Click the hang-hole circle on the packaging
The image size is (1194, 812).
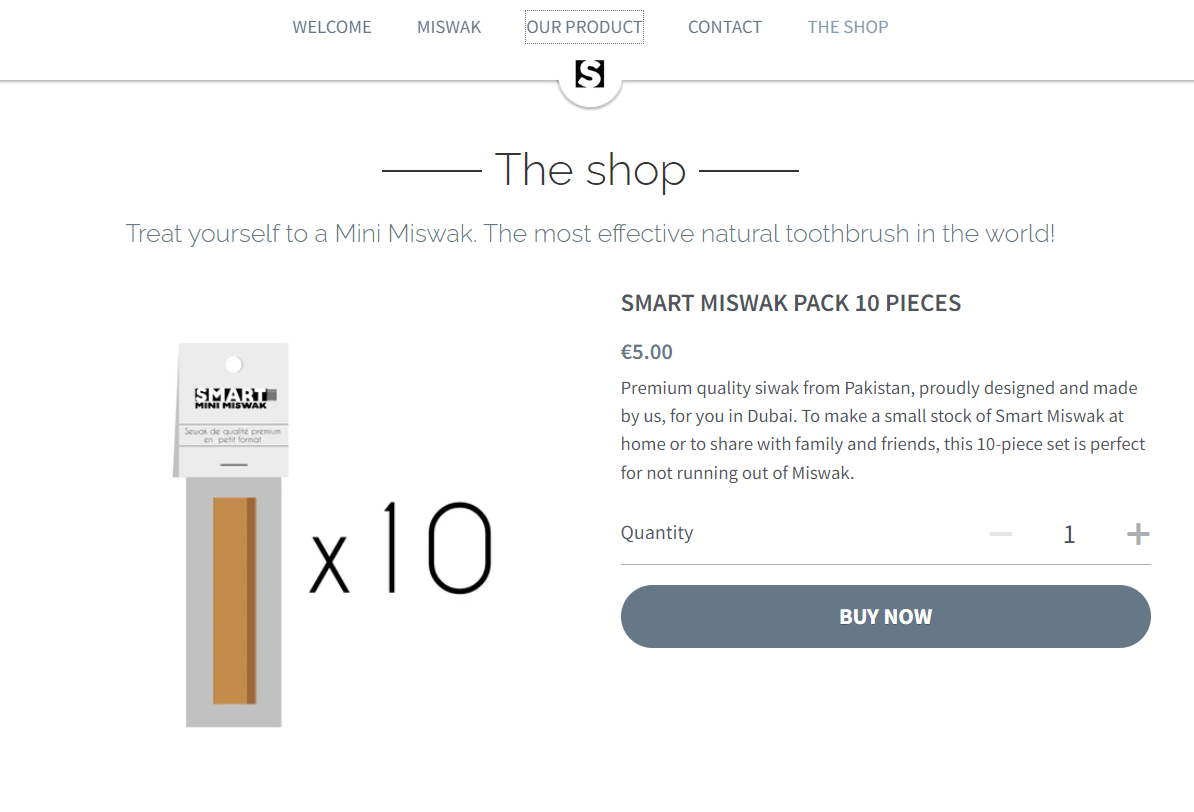[235, 362]
